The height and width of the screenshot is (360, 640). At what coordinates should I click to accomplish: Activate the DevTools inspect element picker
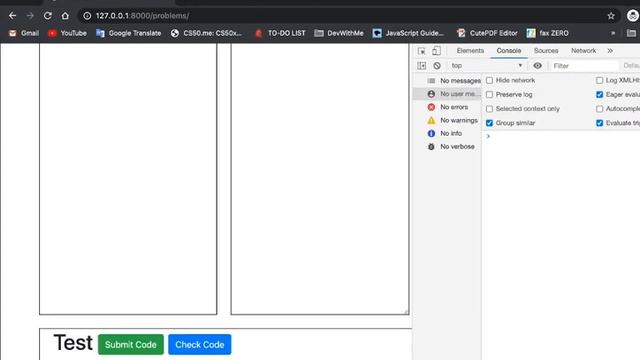pyautogui.click(x=422, y=51)
